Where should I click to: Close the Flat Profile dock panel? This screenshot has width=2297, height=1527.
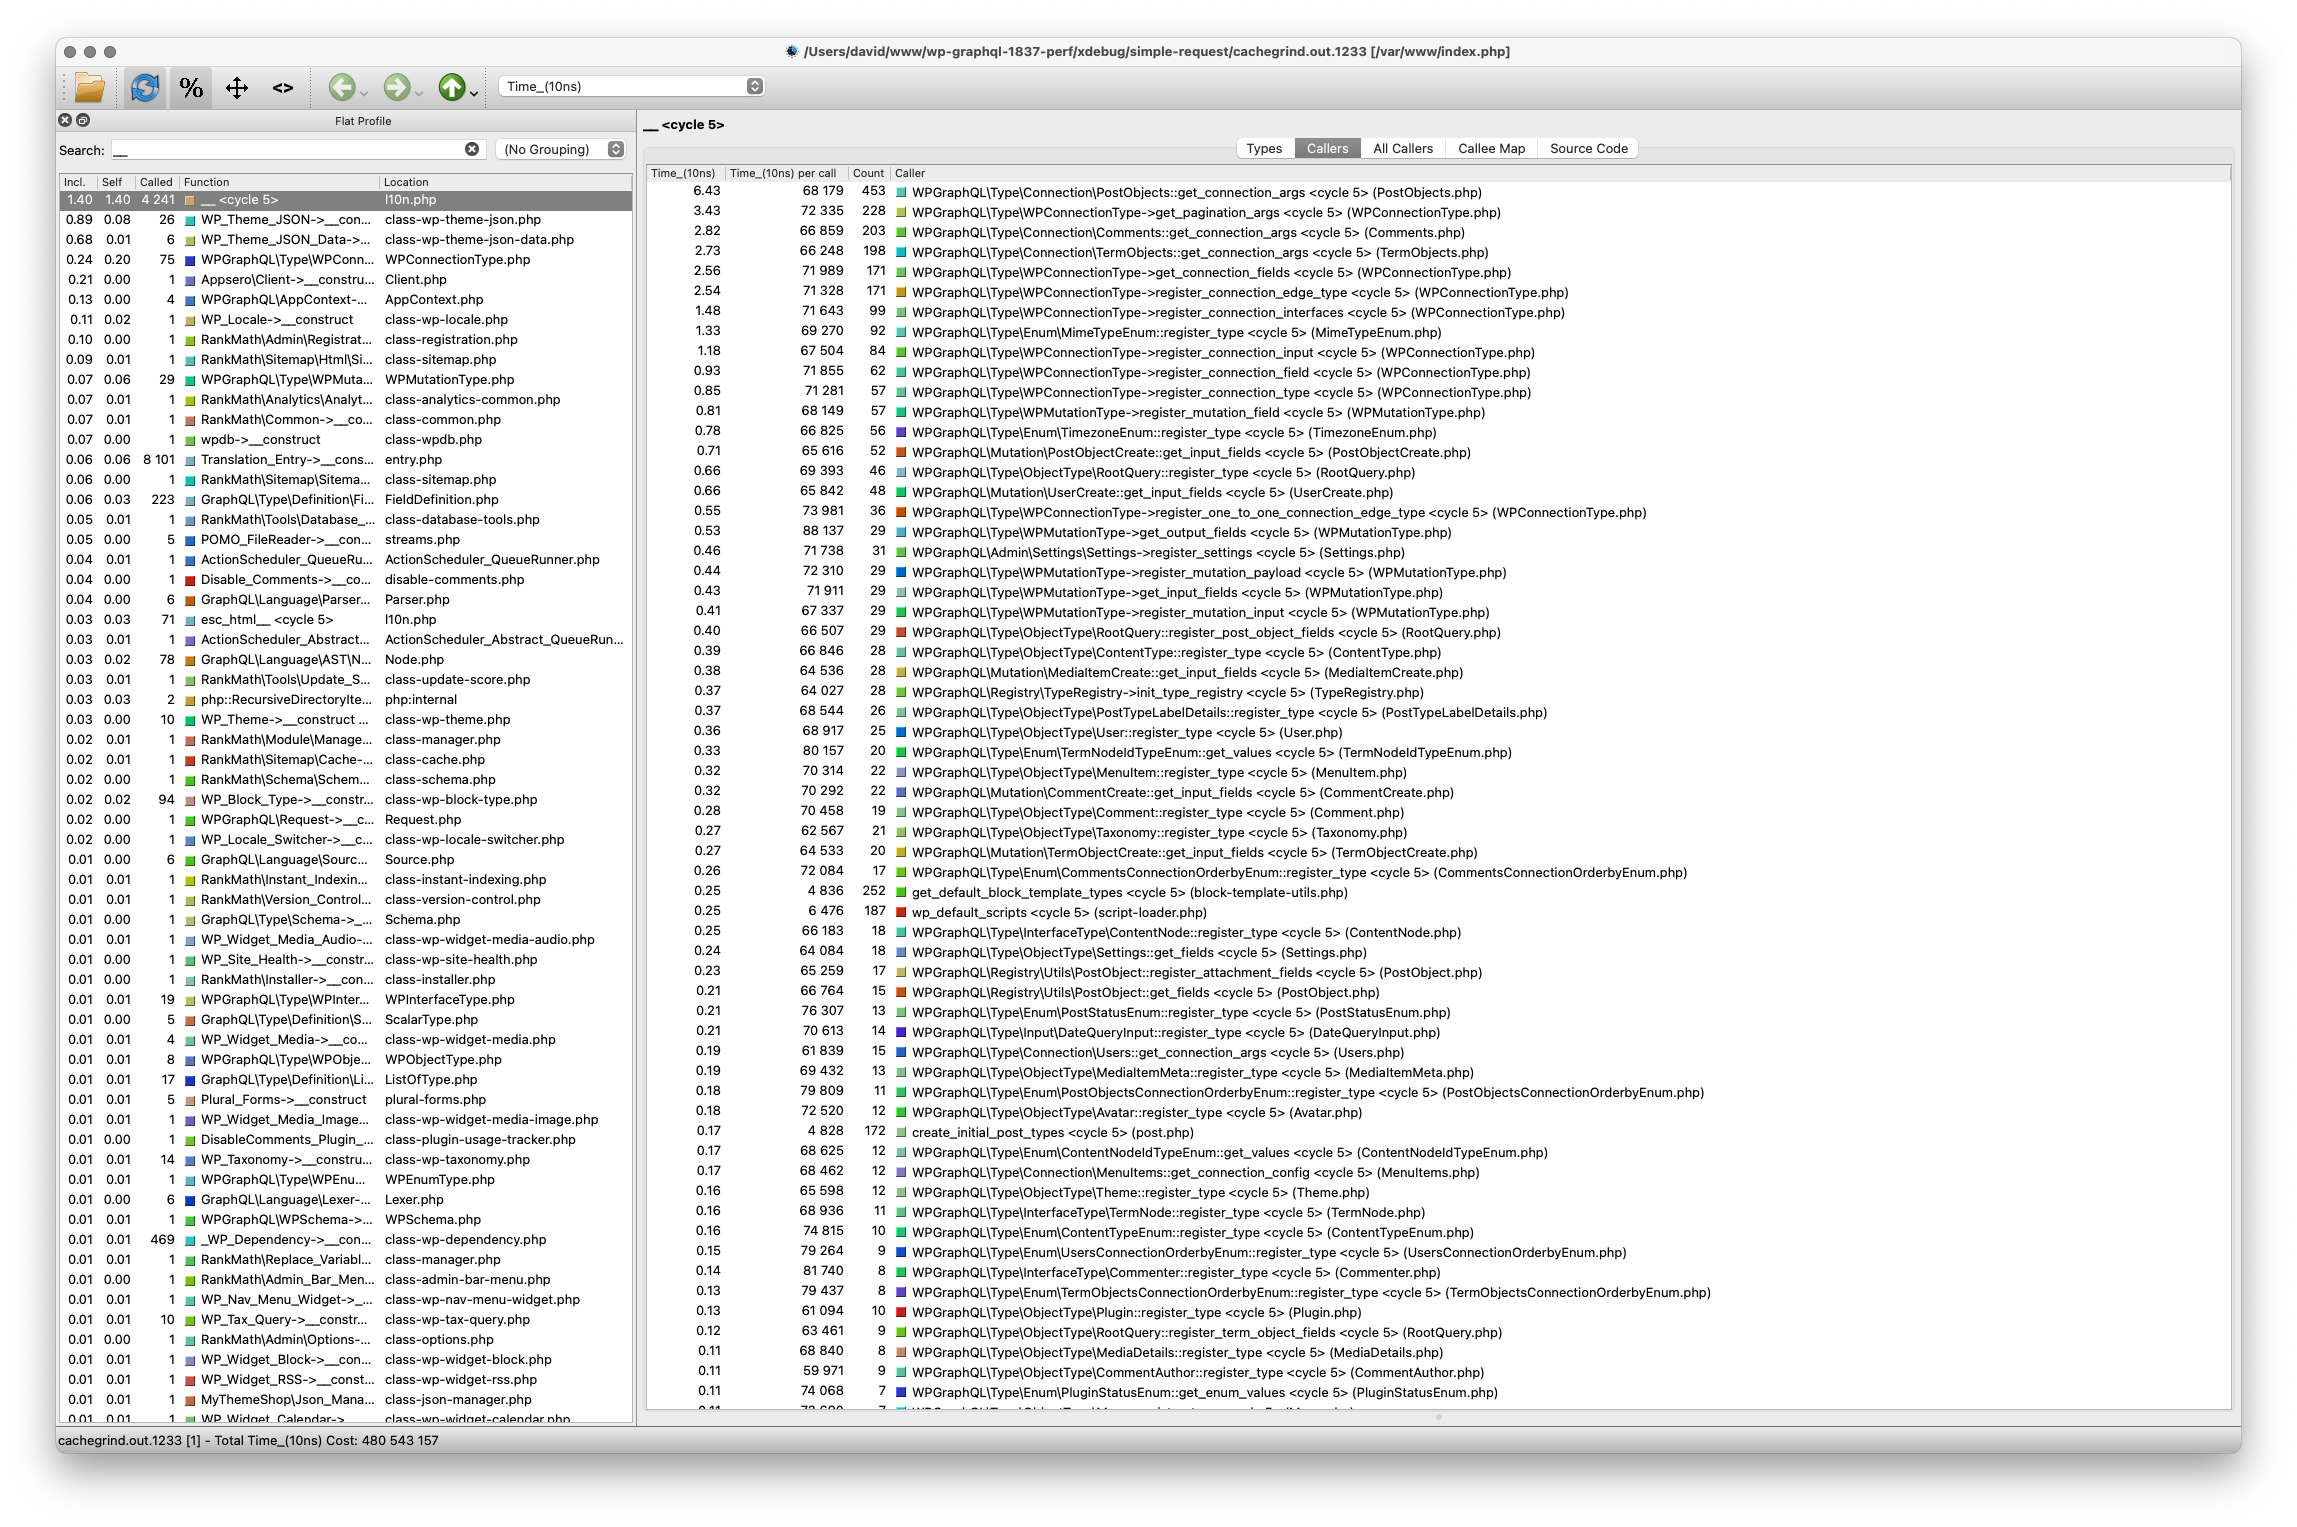[65, 120]
